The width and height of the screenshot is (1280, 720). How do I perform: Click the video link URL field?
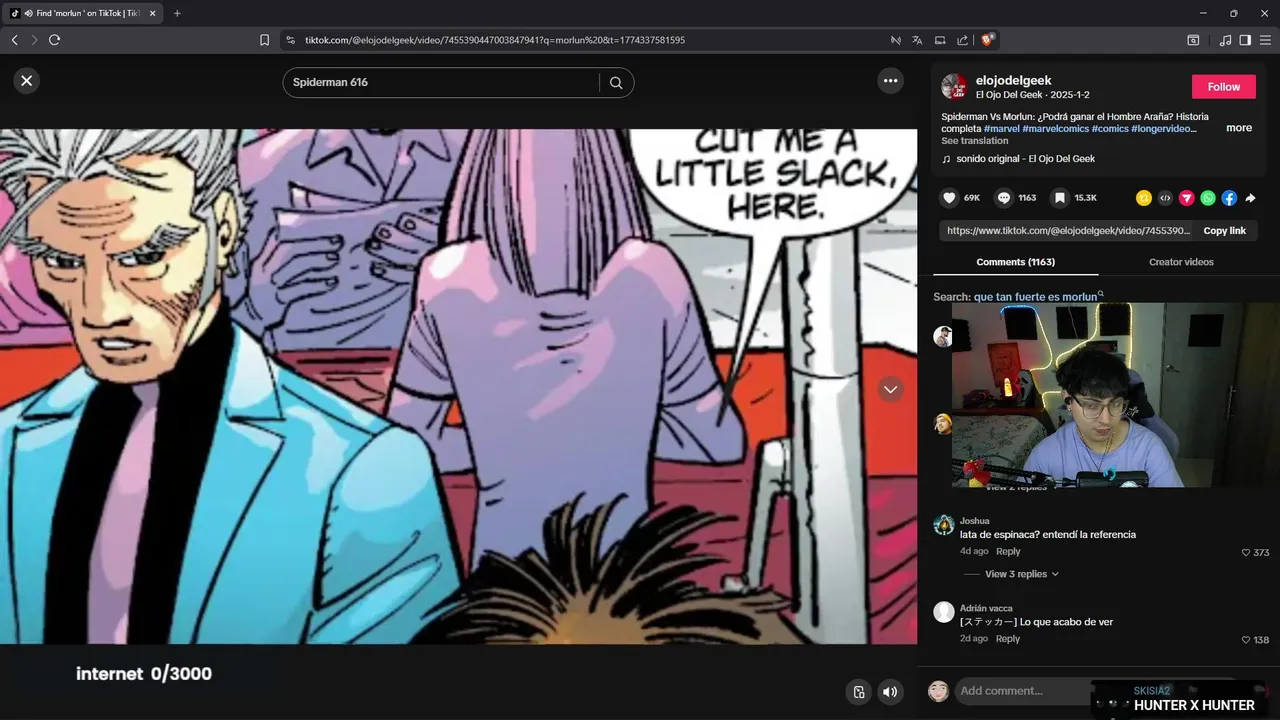click(1069, 231)
